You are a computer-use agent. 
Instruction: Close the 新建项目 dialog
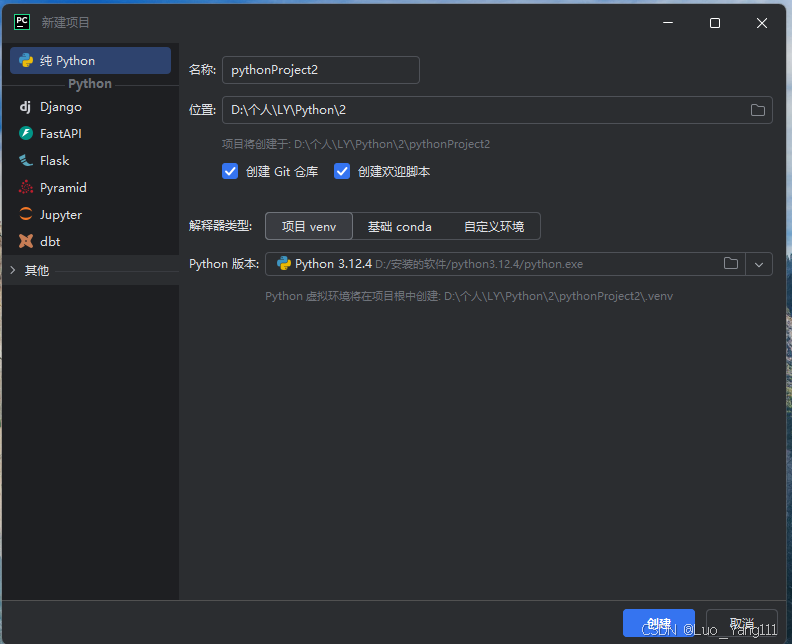point(762,23)
